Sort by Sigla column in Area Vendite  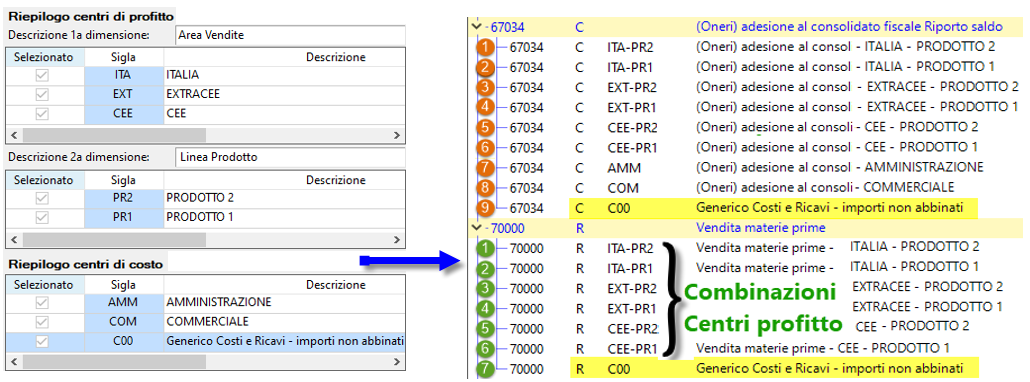[x=123, y=57]
